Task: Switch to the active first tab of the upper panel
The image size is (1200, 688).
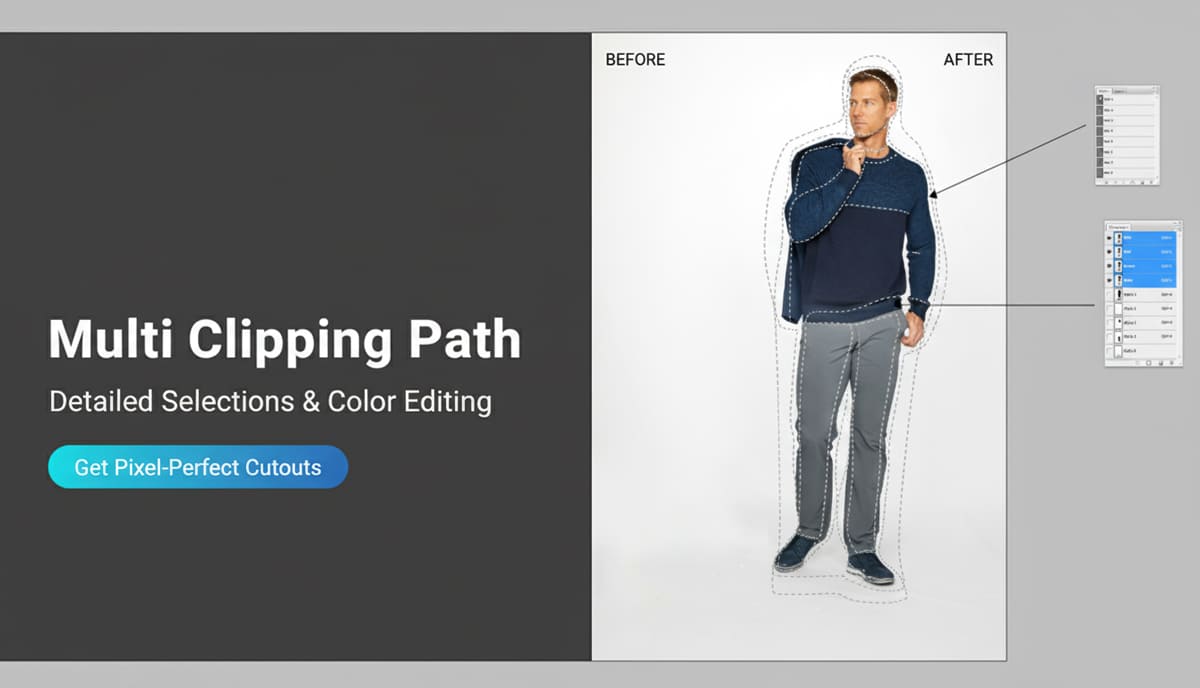Action: [x=1104, y=91]
